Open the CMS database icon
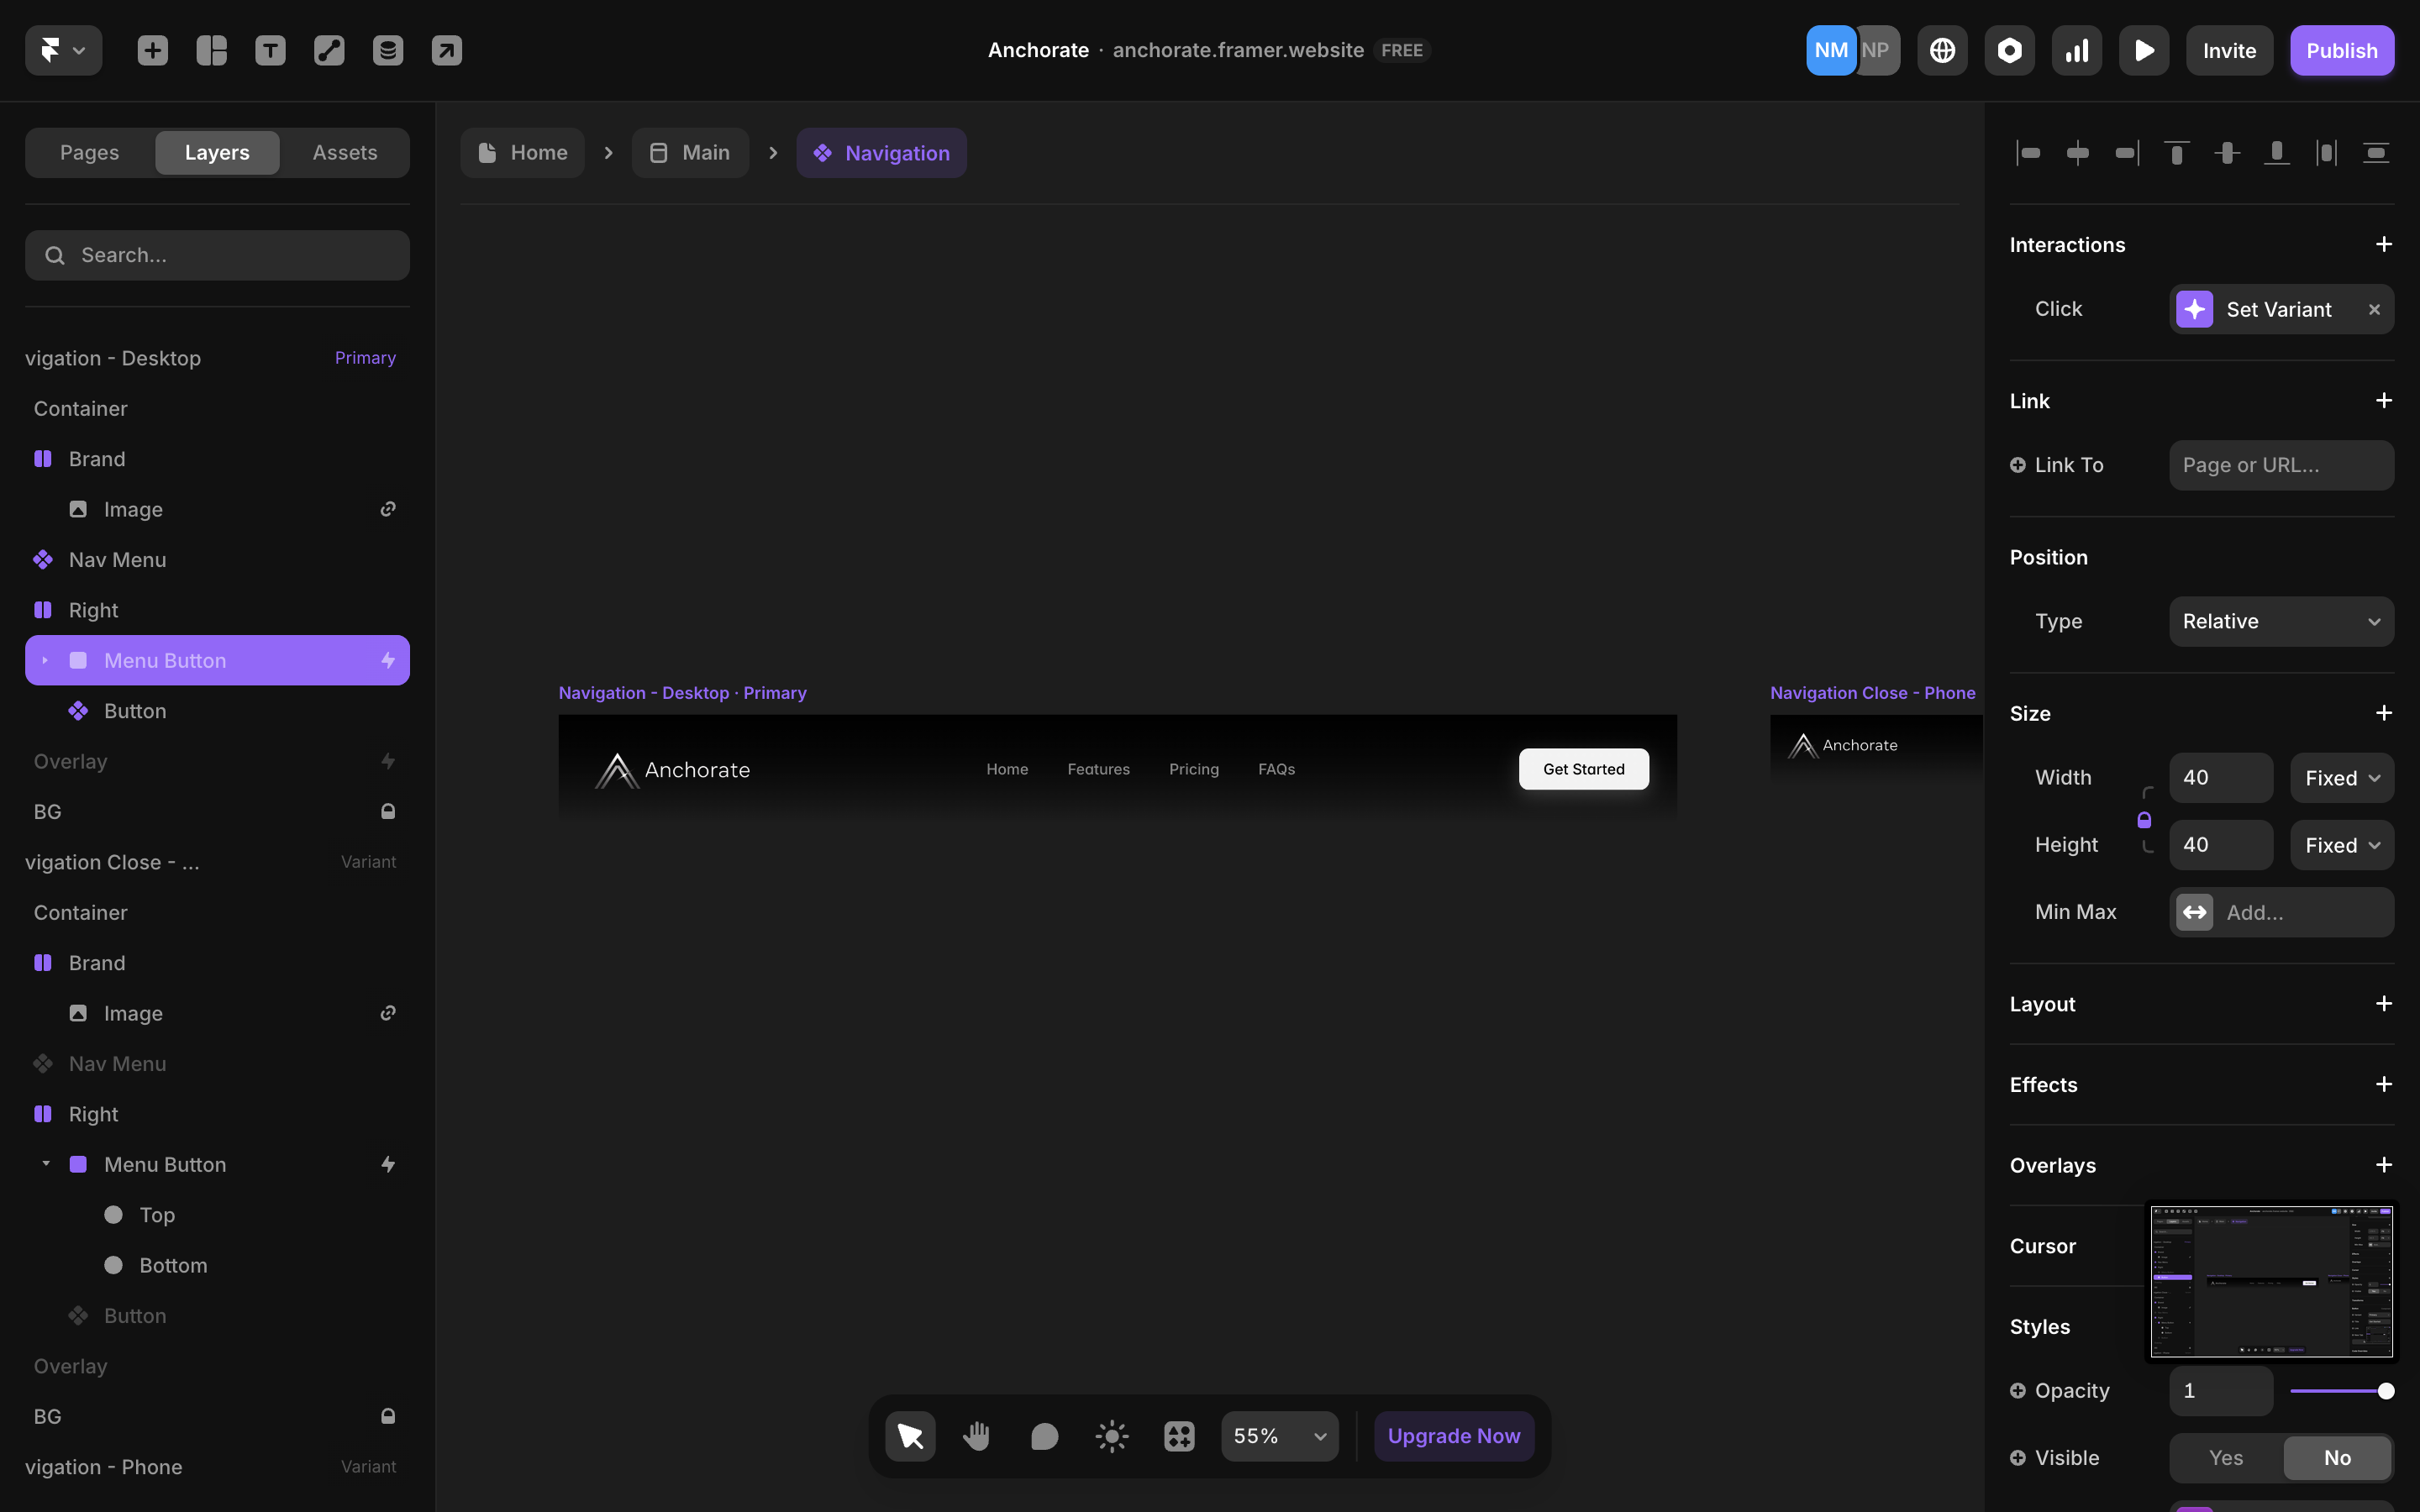This screenshot has height=1512, width=2420. [x=388, y=50]
